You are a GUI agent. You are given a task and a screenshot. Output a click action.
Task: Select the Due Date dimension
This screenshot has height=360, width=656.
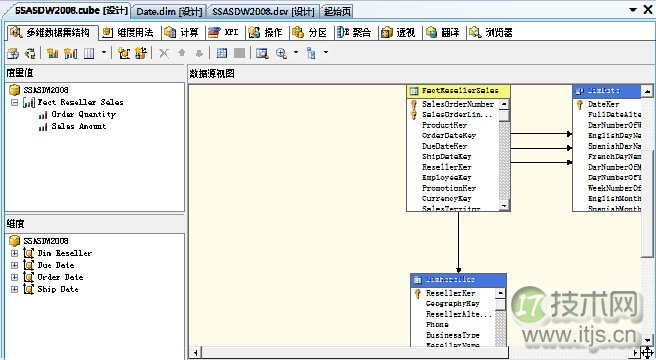56,265
